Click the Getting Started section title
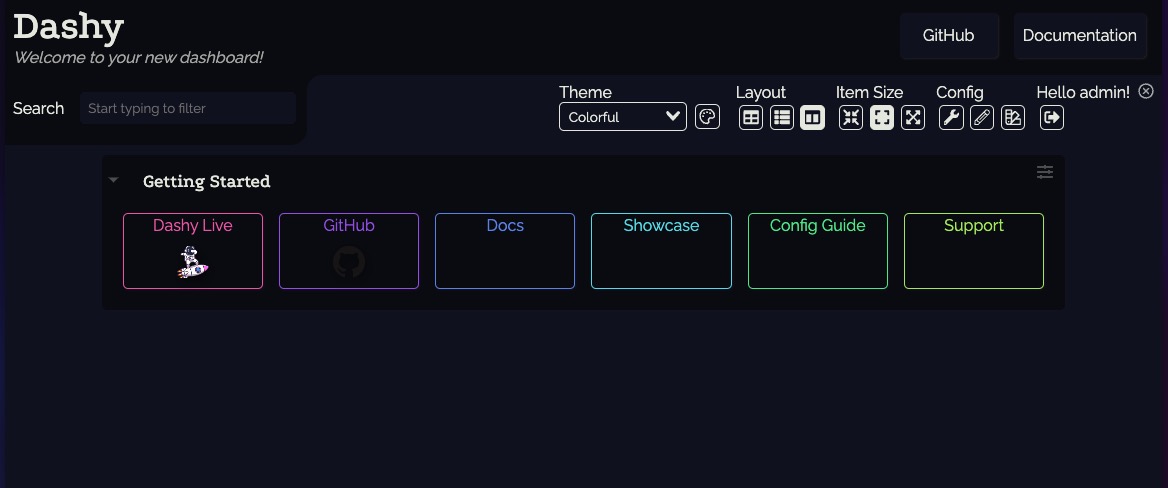Screen dimensions: 1168x488 [206, 181]
